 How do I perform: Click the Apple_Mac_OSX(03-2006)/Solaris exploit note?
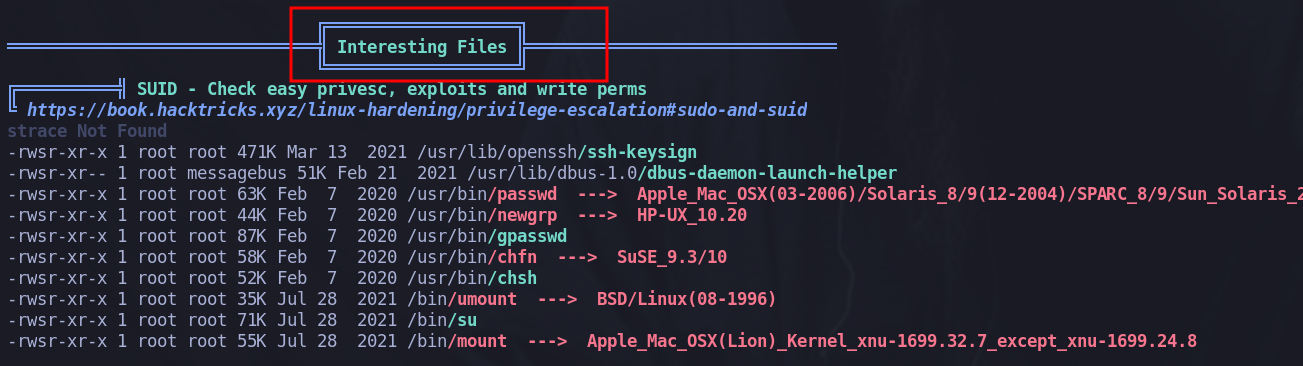(968, 194)
